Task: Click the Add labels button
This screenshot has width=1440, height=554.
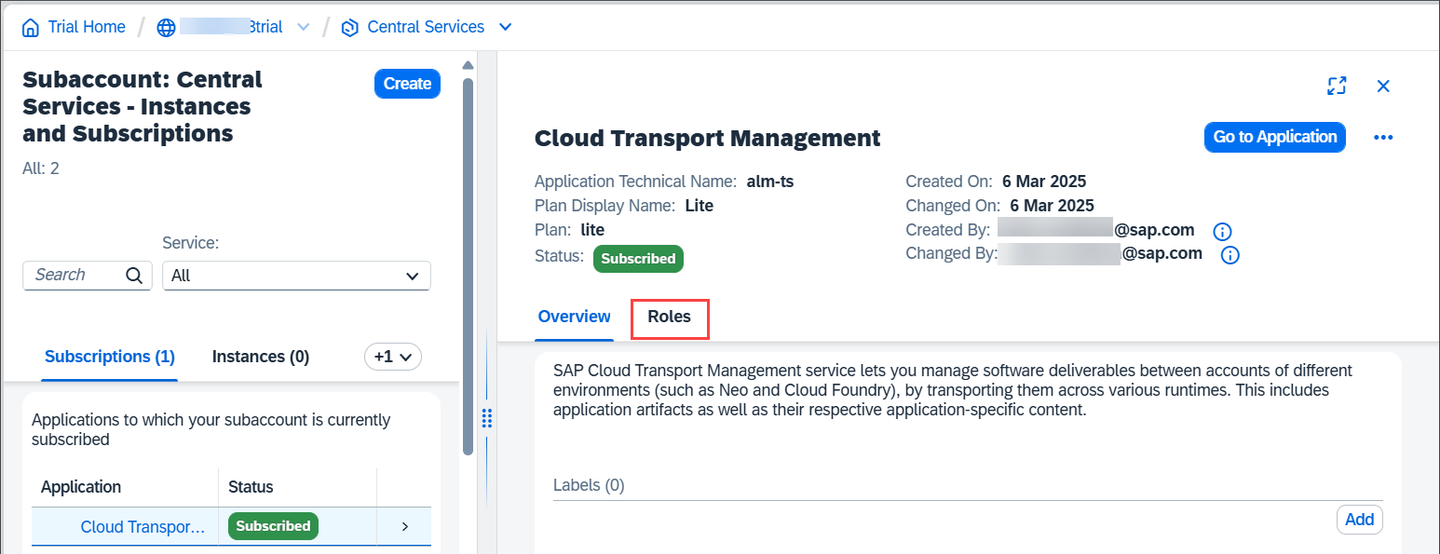Action: [x=1359, y=520]
